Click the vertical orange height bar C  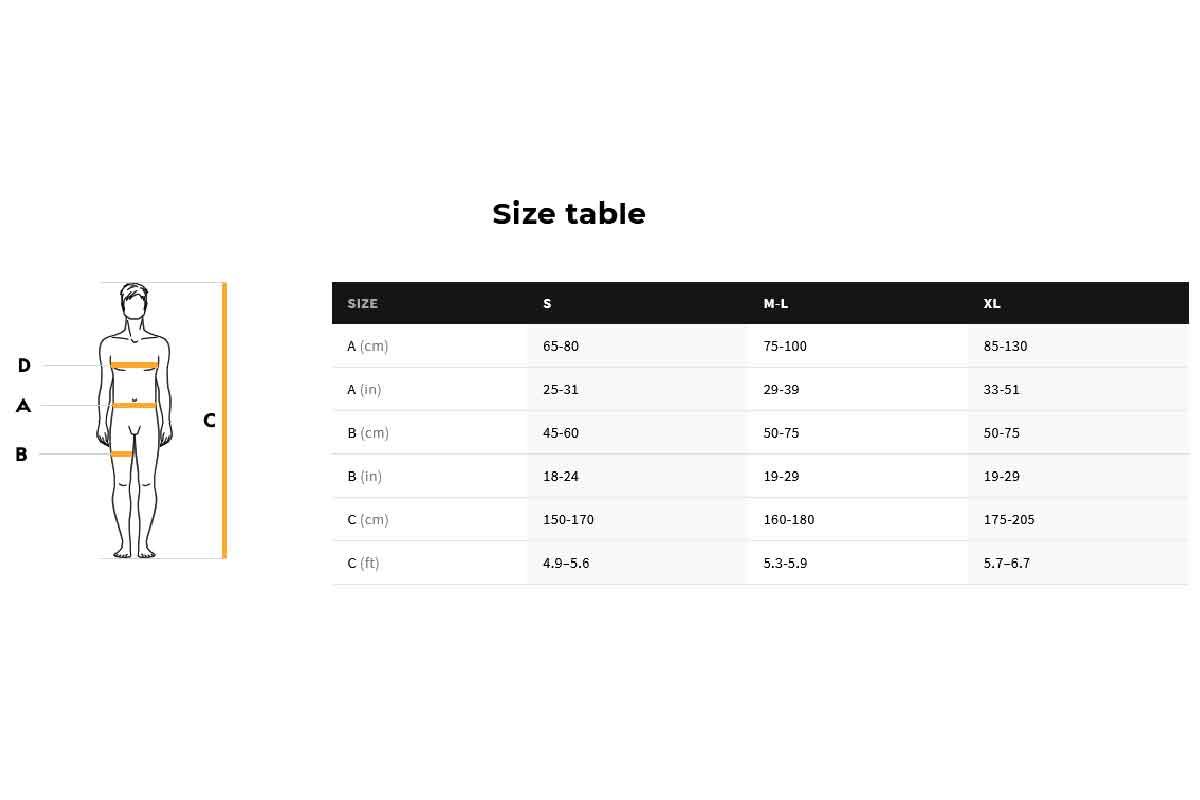[224, 420]
